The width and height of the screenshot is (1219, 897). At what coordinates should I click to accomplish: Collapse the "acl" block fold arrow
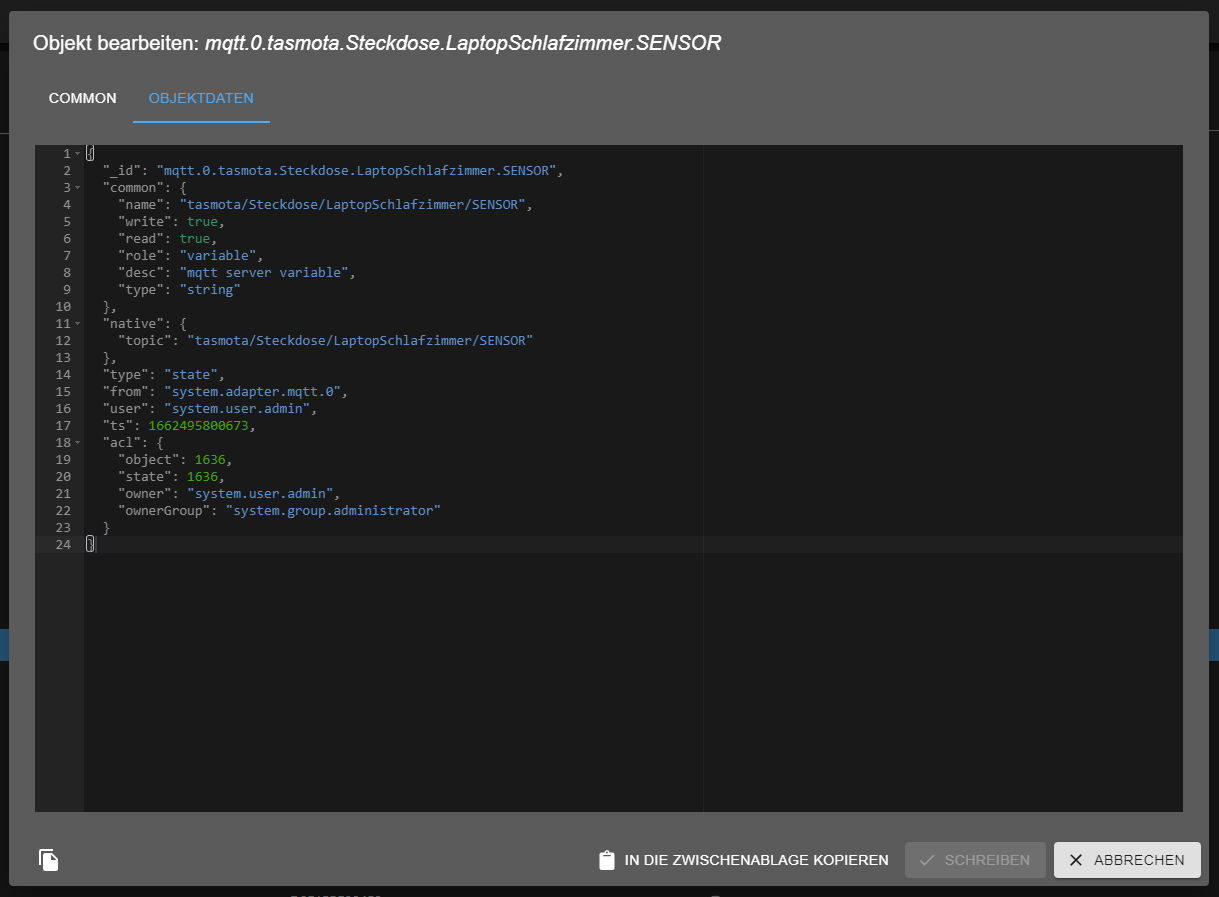pyautogui.click(x=77, y=443)
